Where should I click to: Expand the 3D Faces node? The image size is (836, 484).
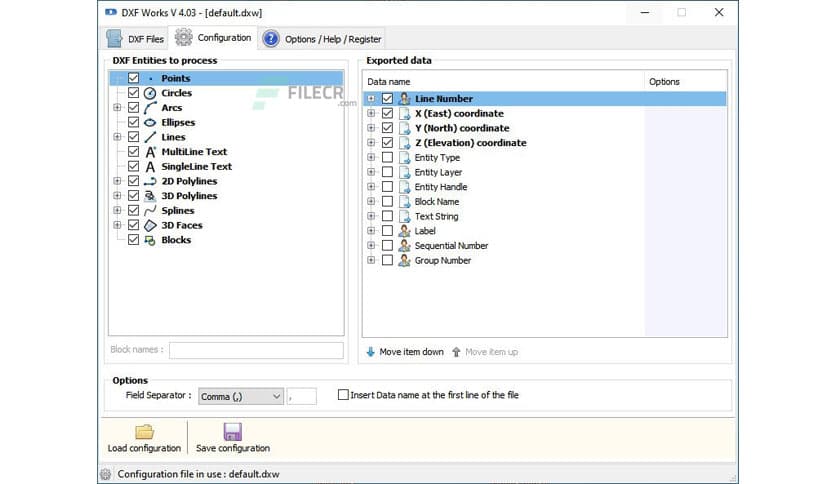[117, 225]
